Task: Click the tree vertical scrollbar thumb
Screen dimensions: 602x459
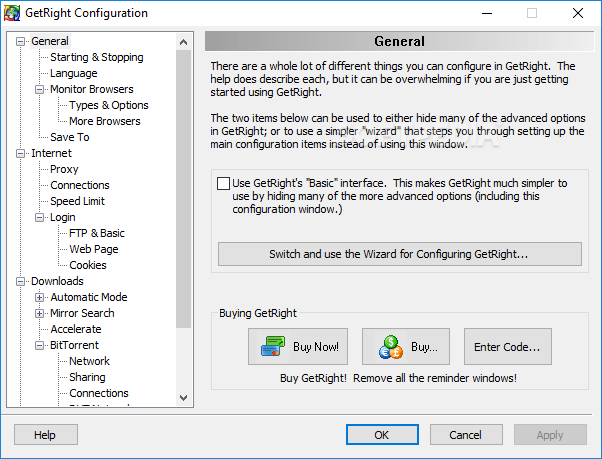Action: [184, 189]
